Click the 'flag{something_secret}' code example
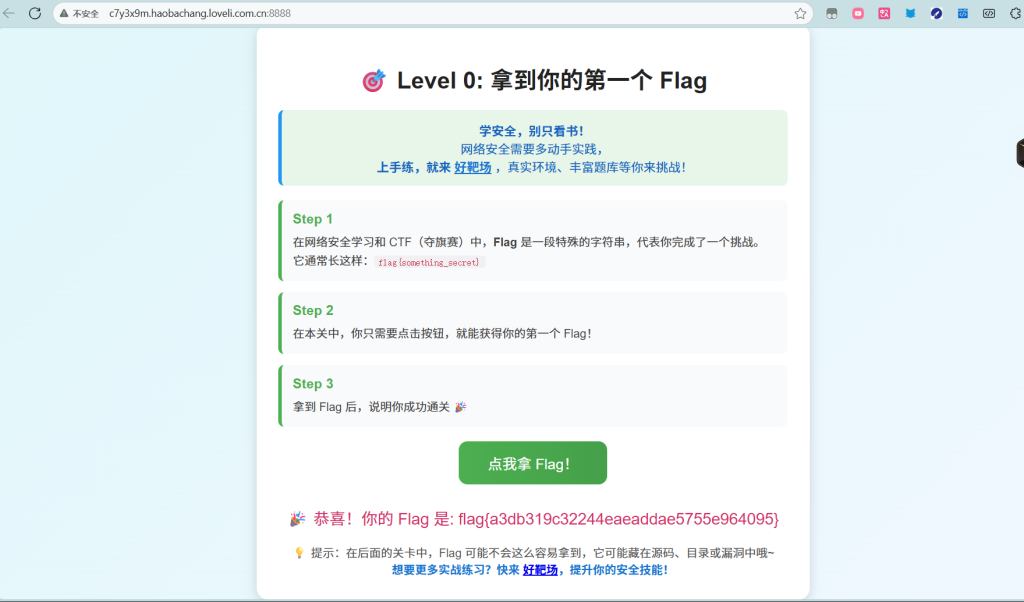This screenshot has width=1024, height=602. click(x=429, y=262)
